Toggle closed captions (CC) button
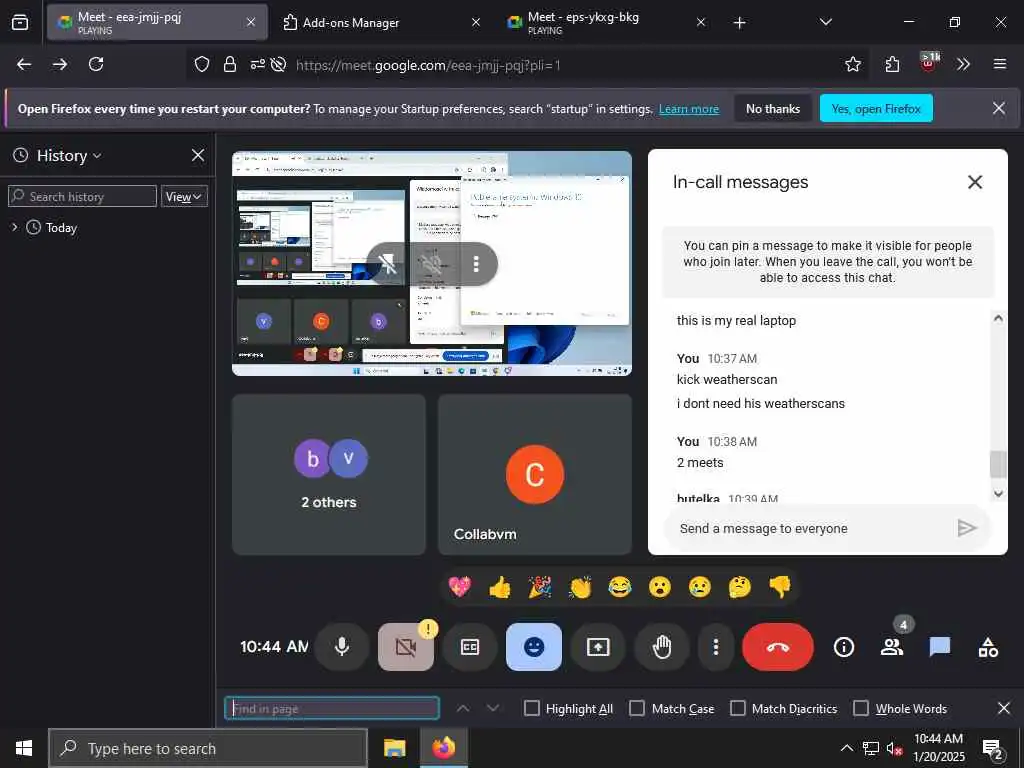Screen dimensions: 1024x768 (x=470, y=647)
